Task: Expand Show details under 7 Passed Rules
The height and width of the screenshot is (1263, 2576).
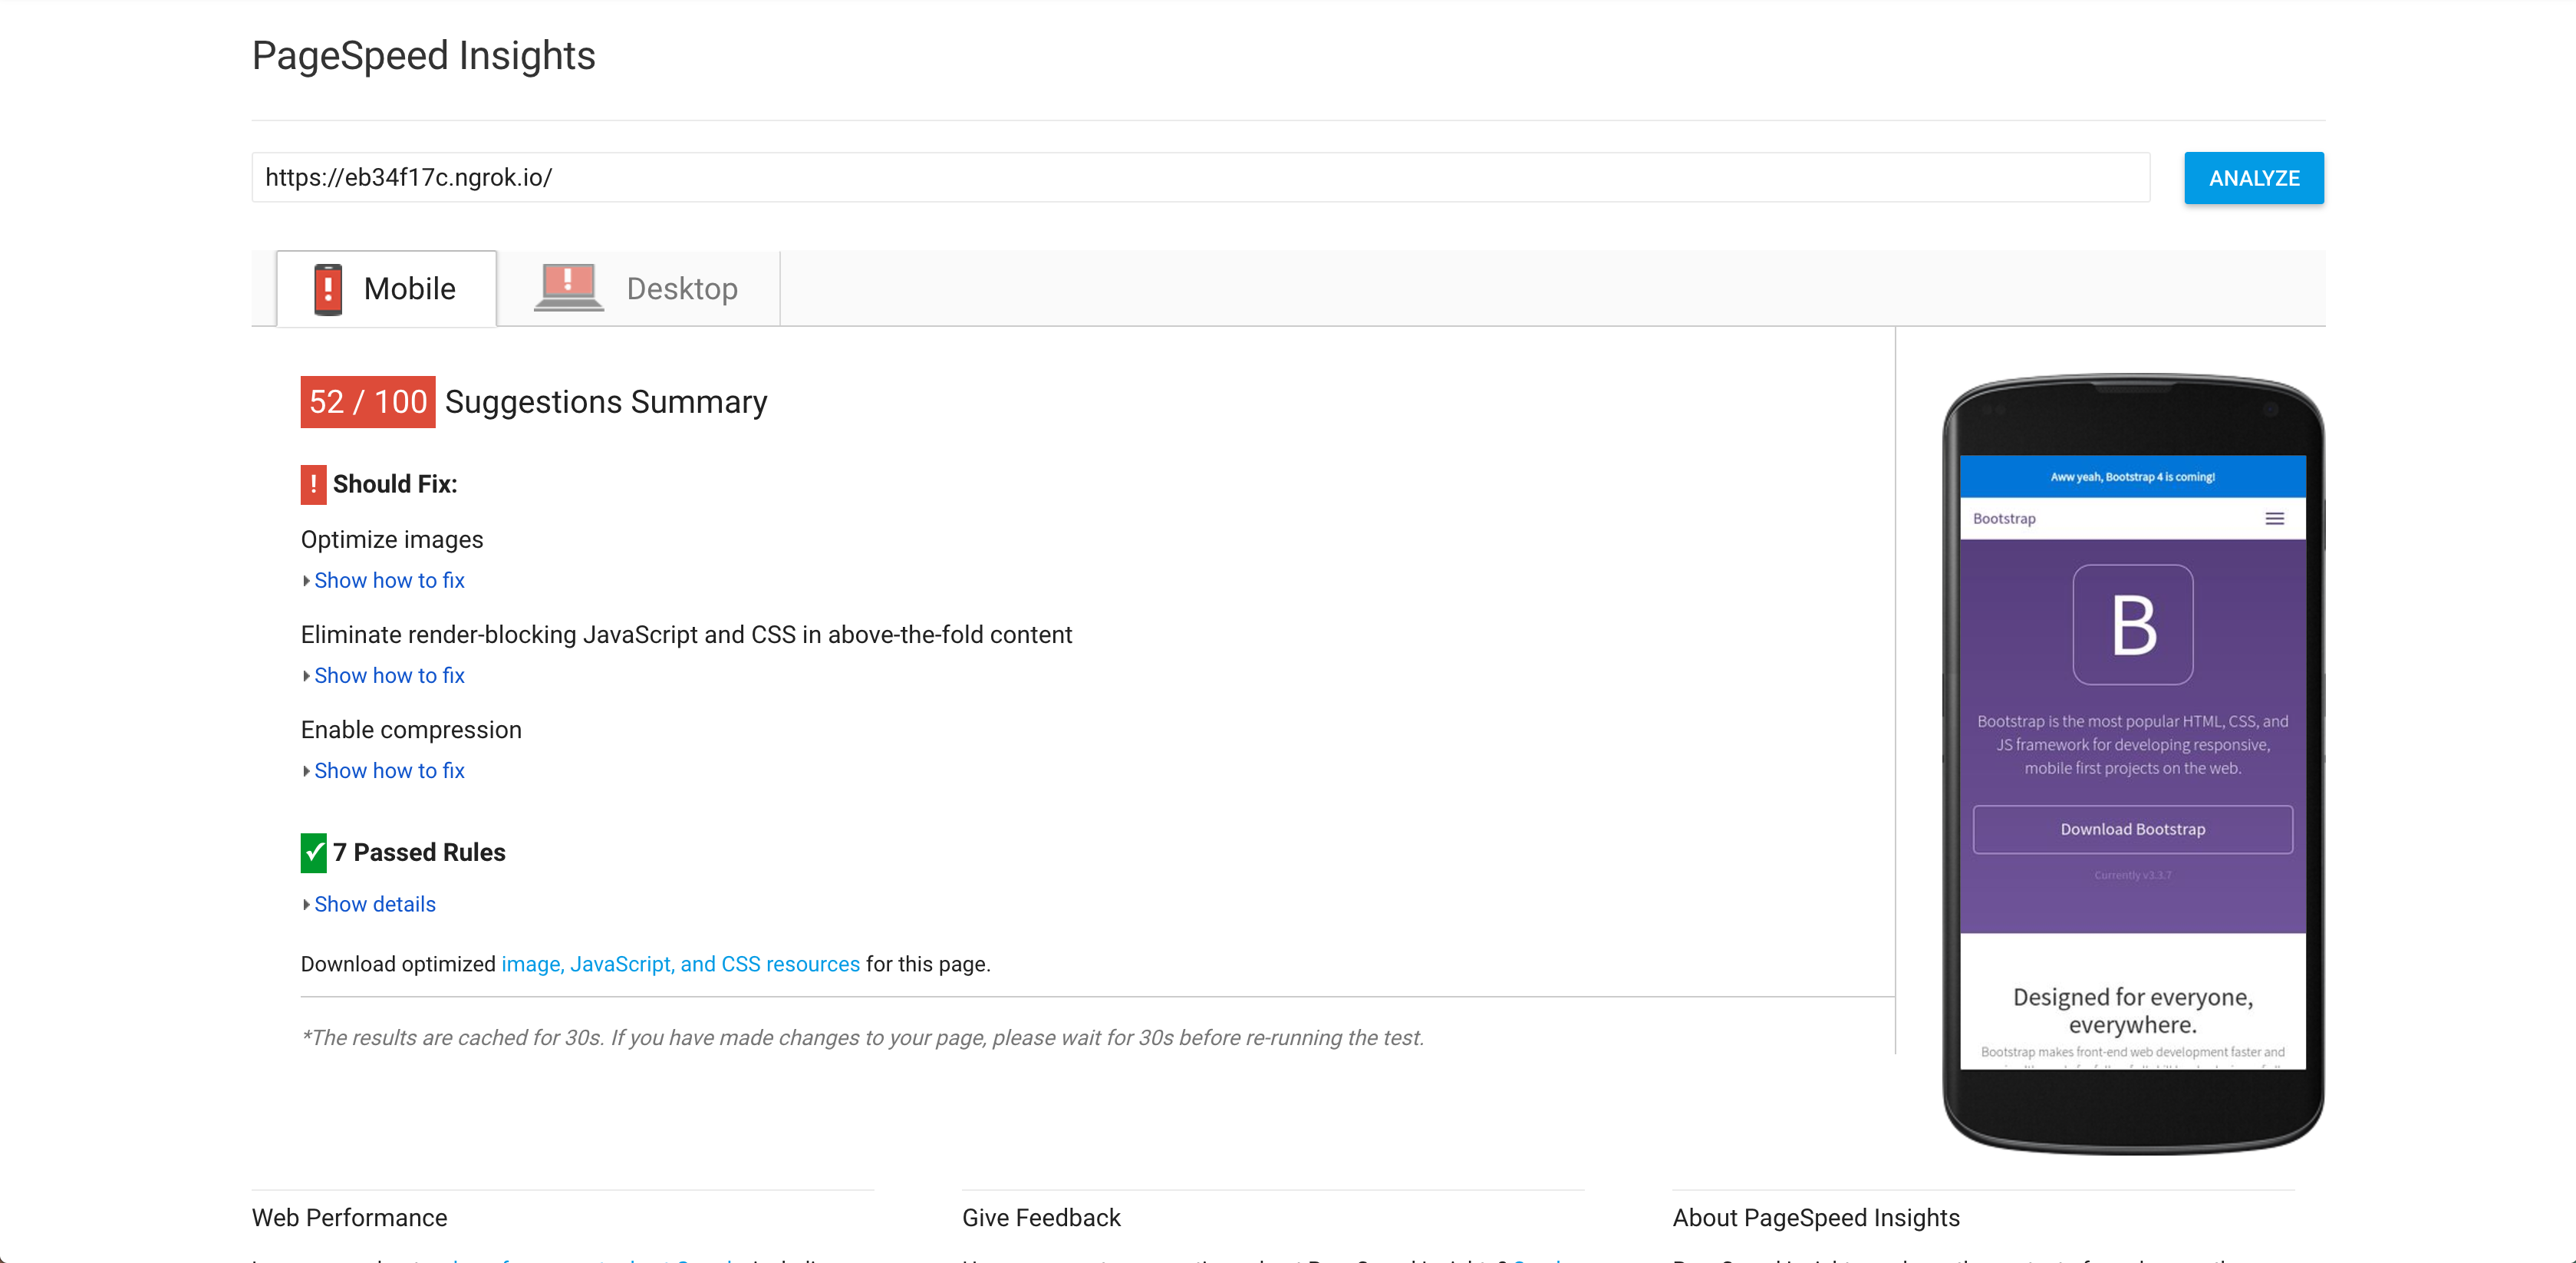Action: coord(374,904)
